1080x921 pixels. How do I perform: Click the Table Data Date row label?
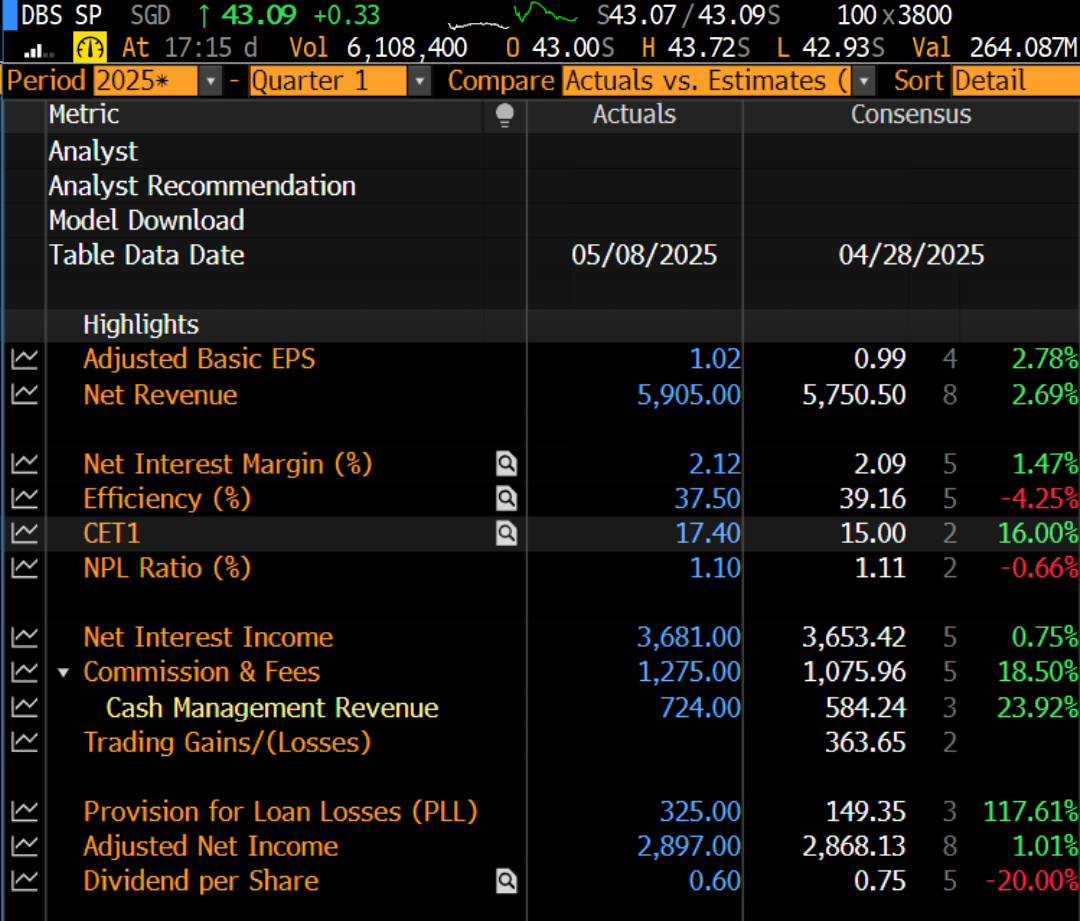point(147,255)
